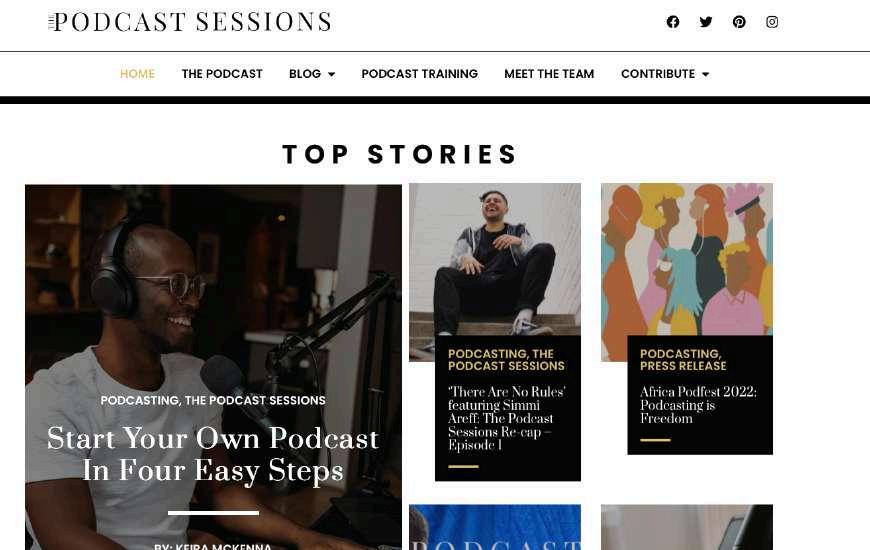Expand the Blog dropdown arrow

(332, 74)
